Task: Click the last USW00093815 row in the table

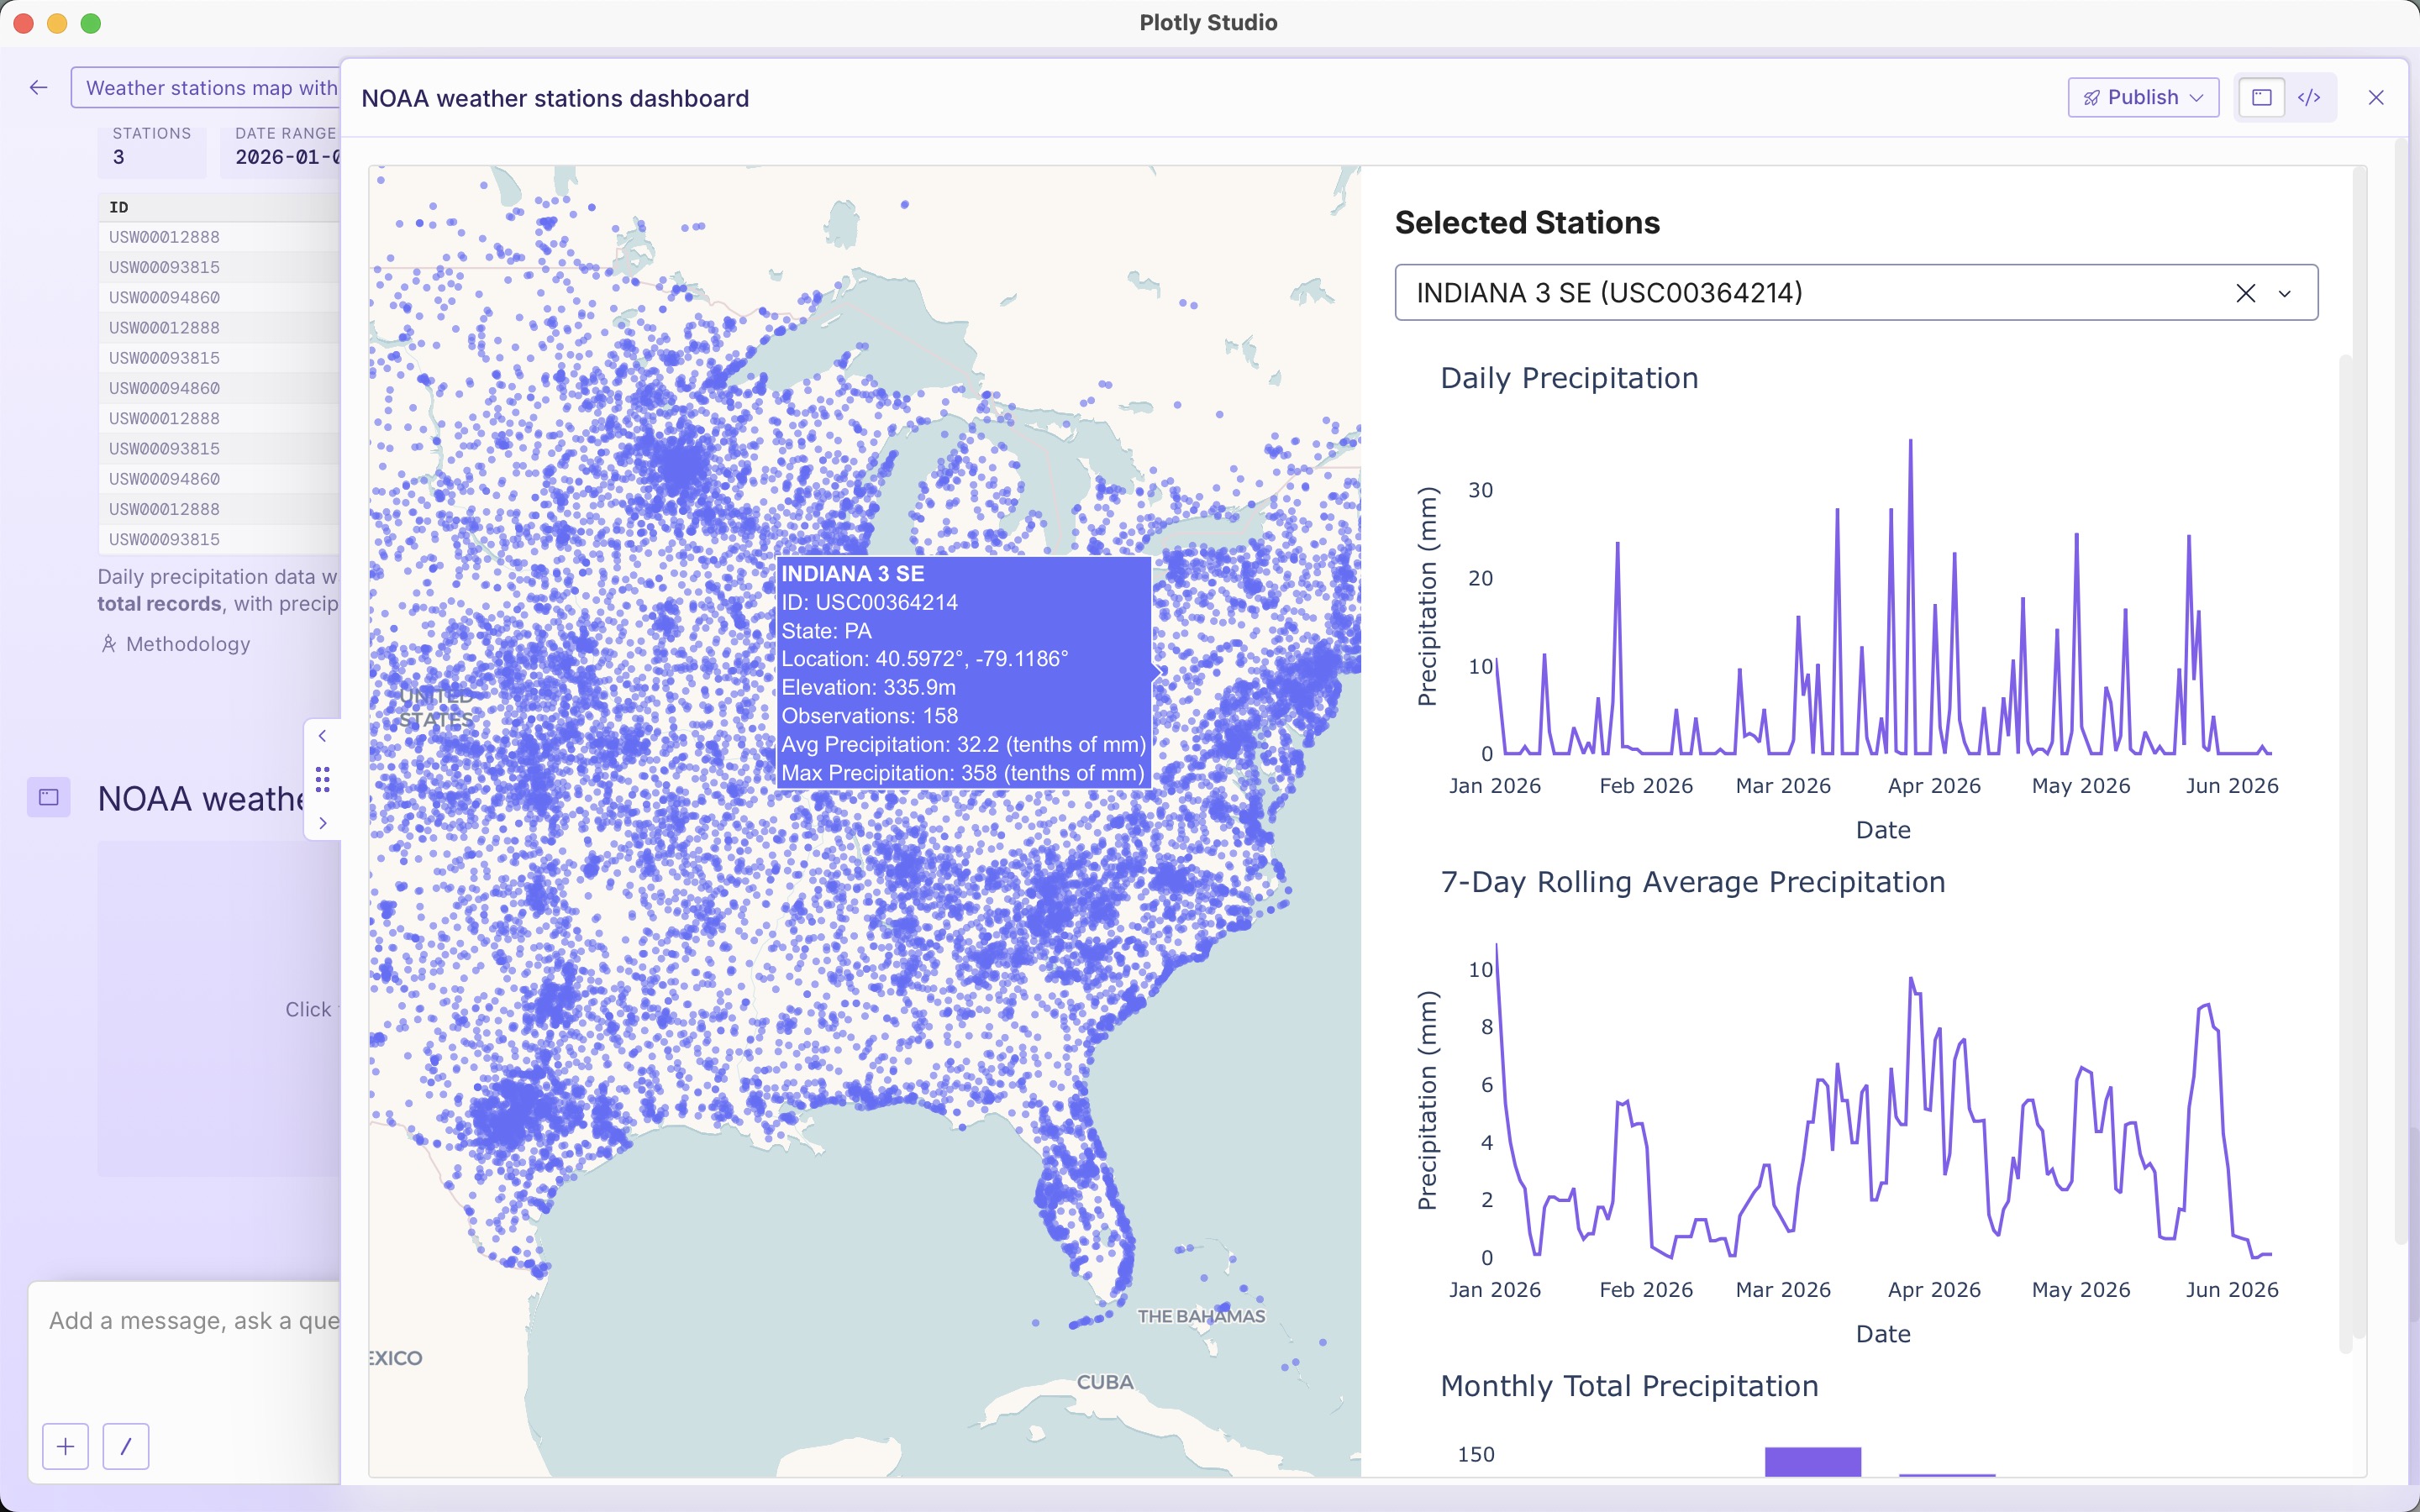Action: coord(220,539)
